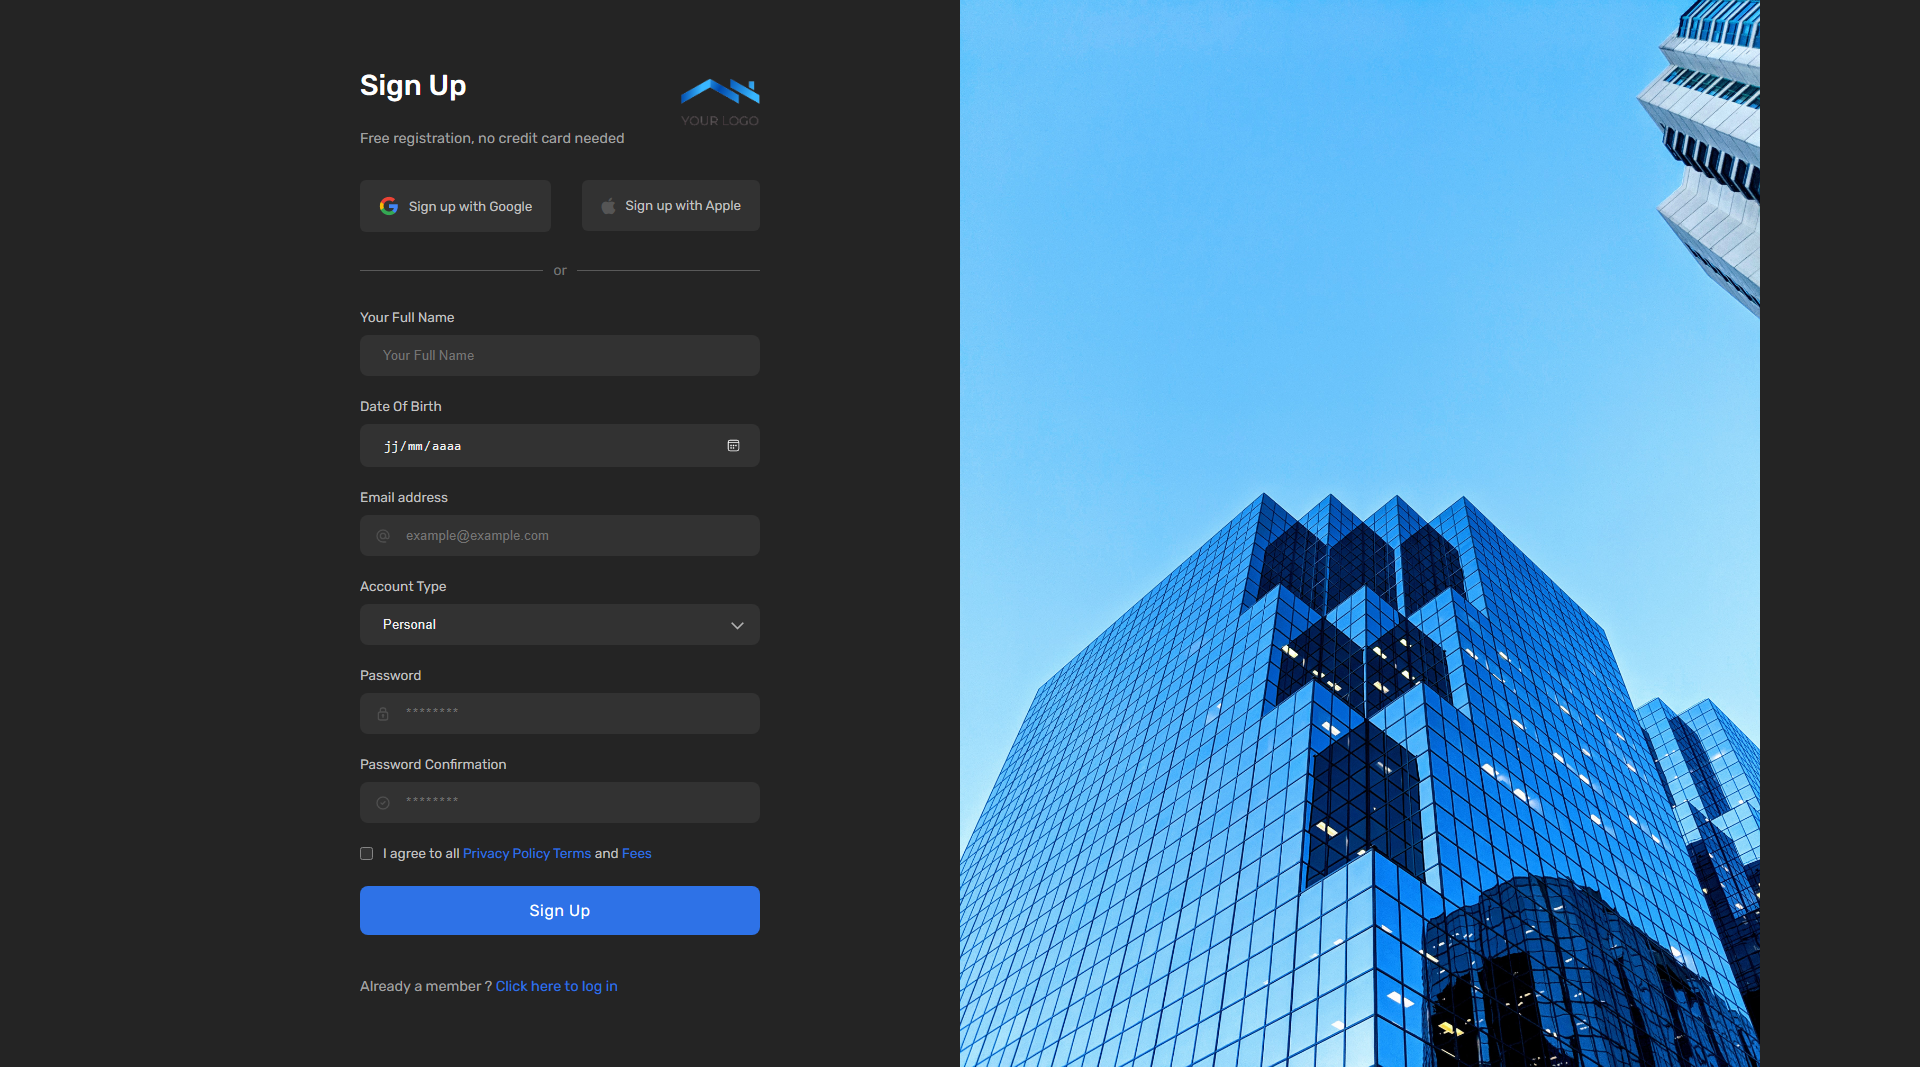This screenshot has width=1920, height=1067.
Task: Select the Sign up with Google option
Action: [x=455, y=206]
